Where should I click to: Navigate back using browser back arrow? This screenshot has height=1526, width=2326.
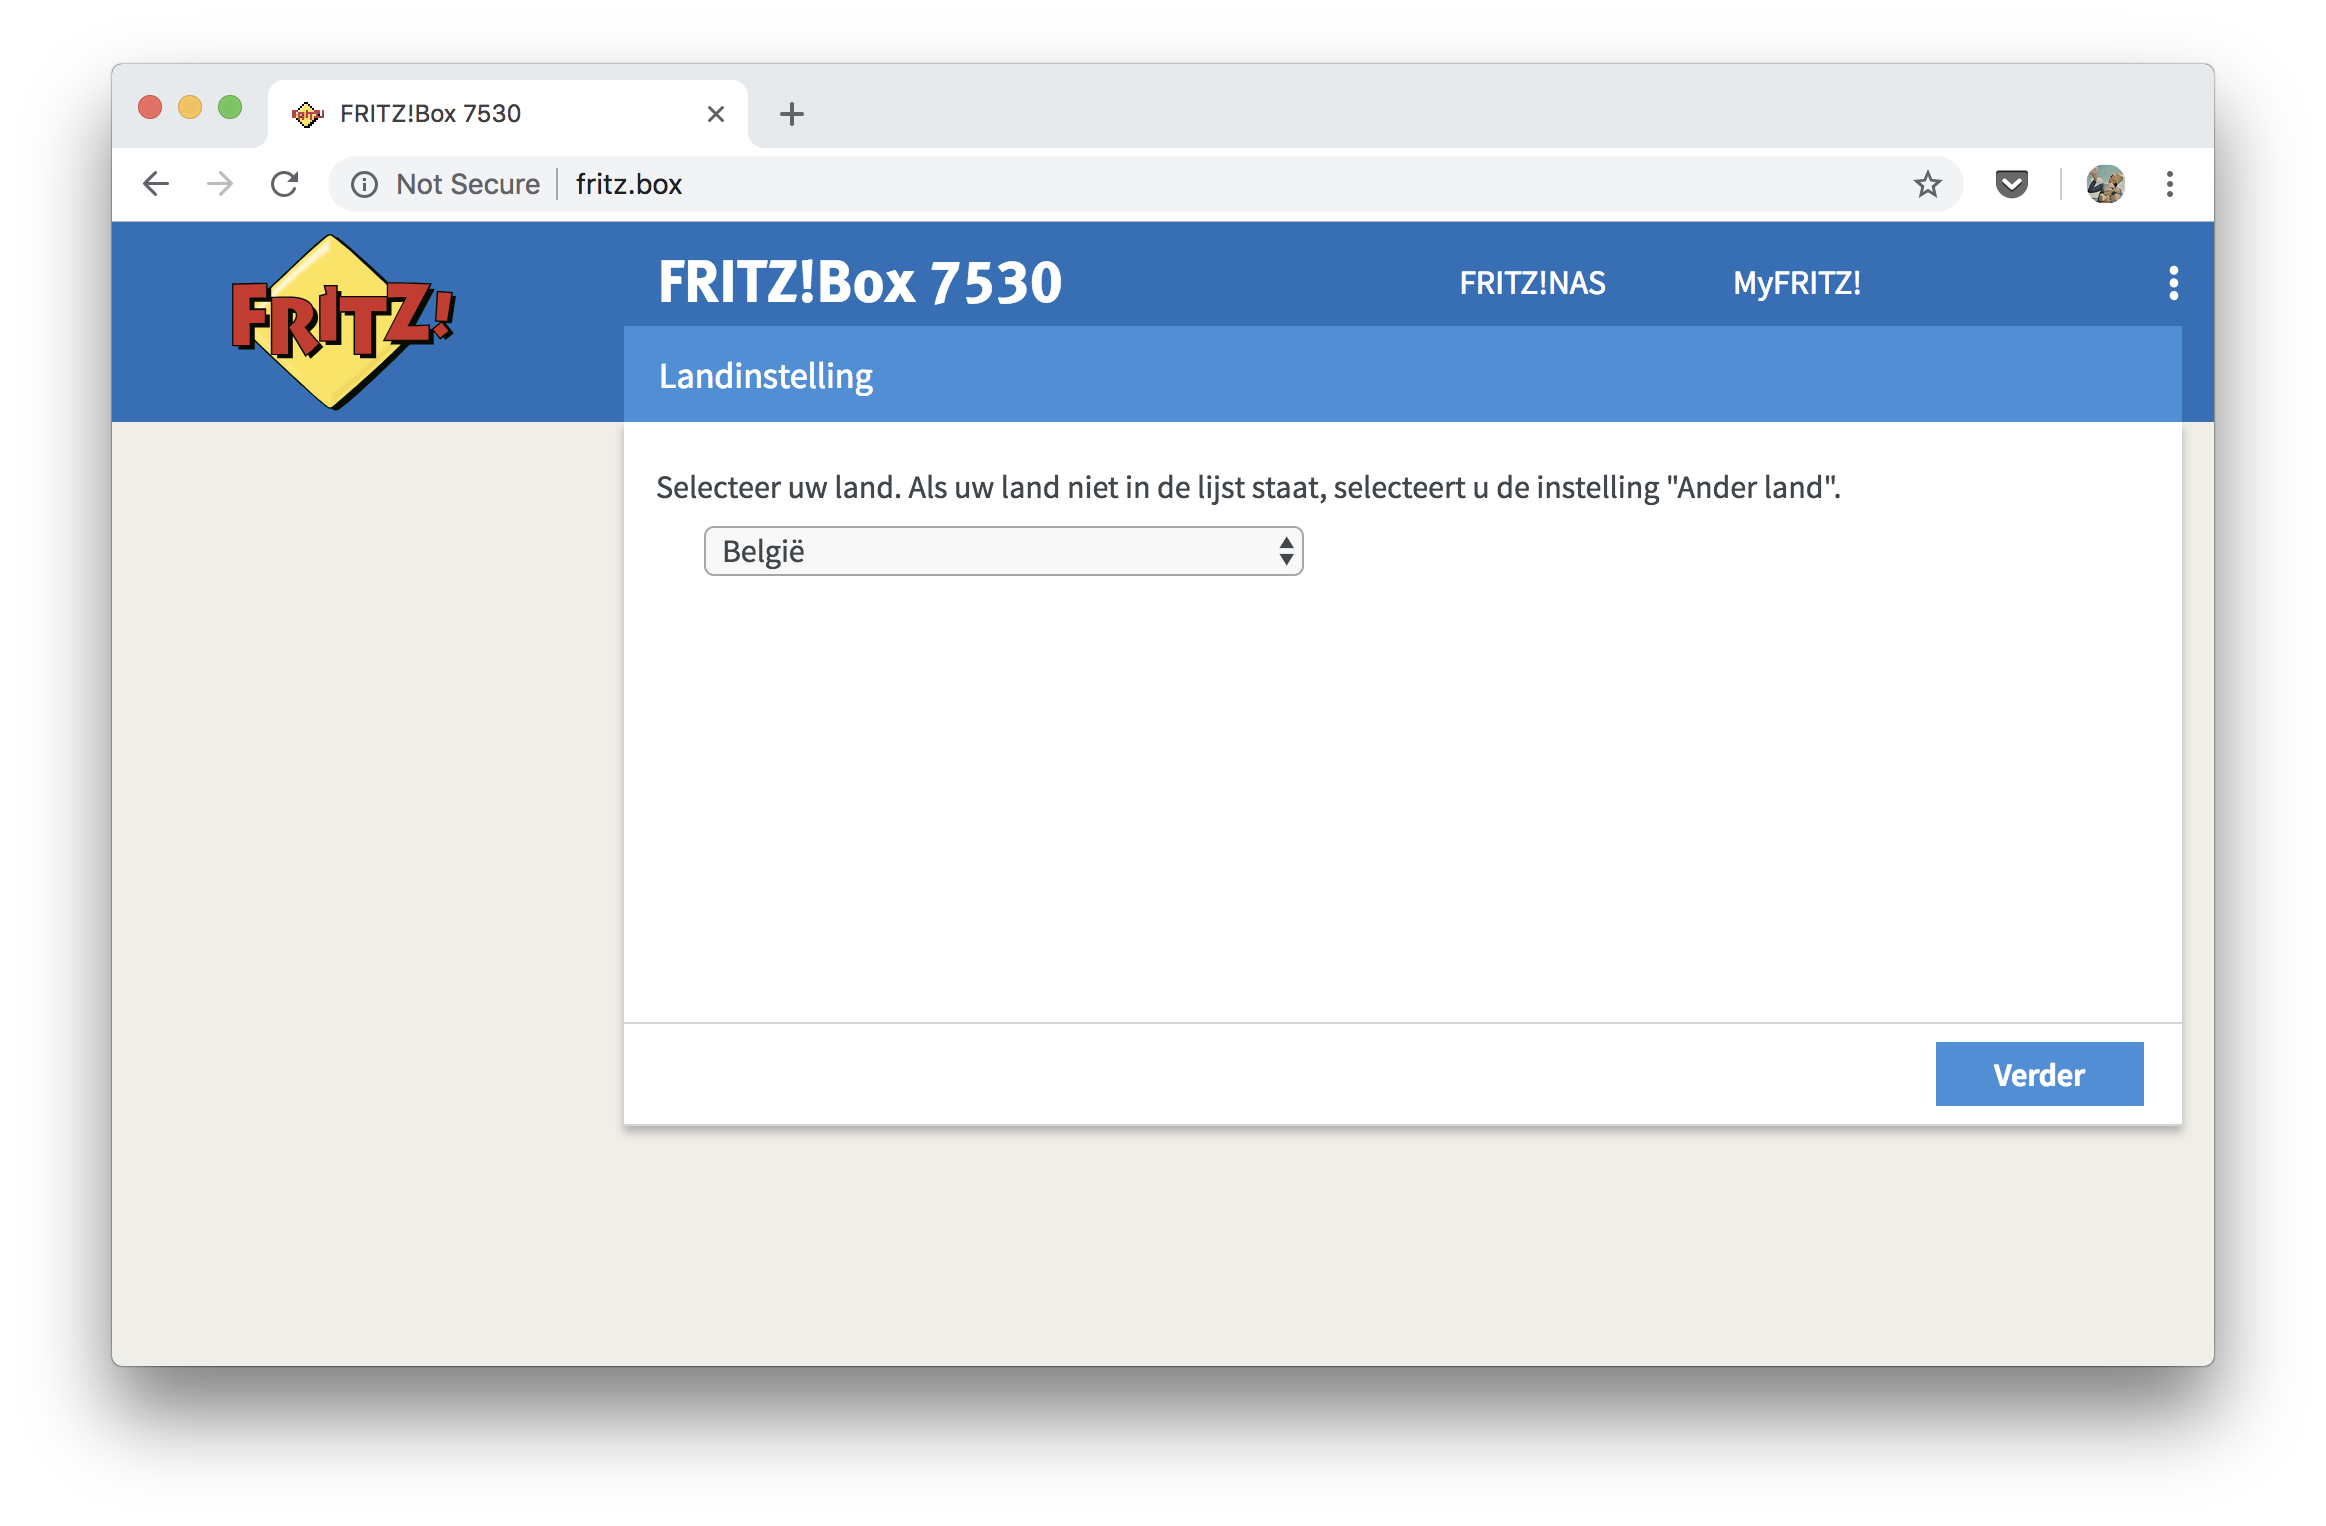[153, 182]
